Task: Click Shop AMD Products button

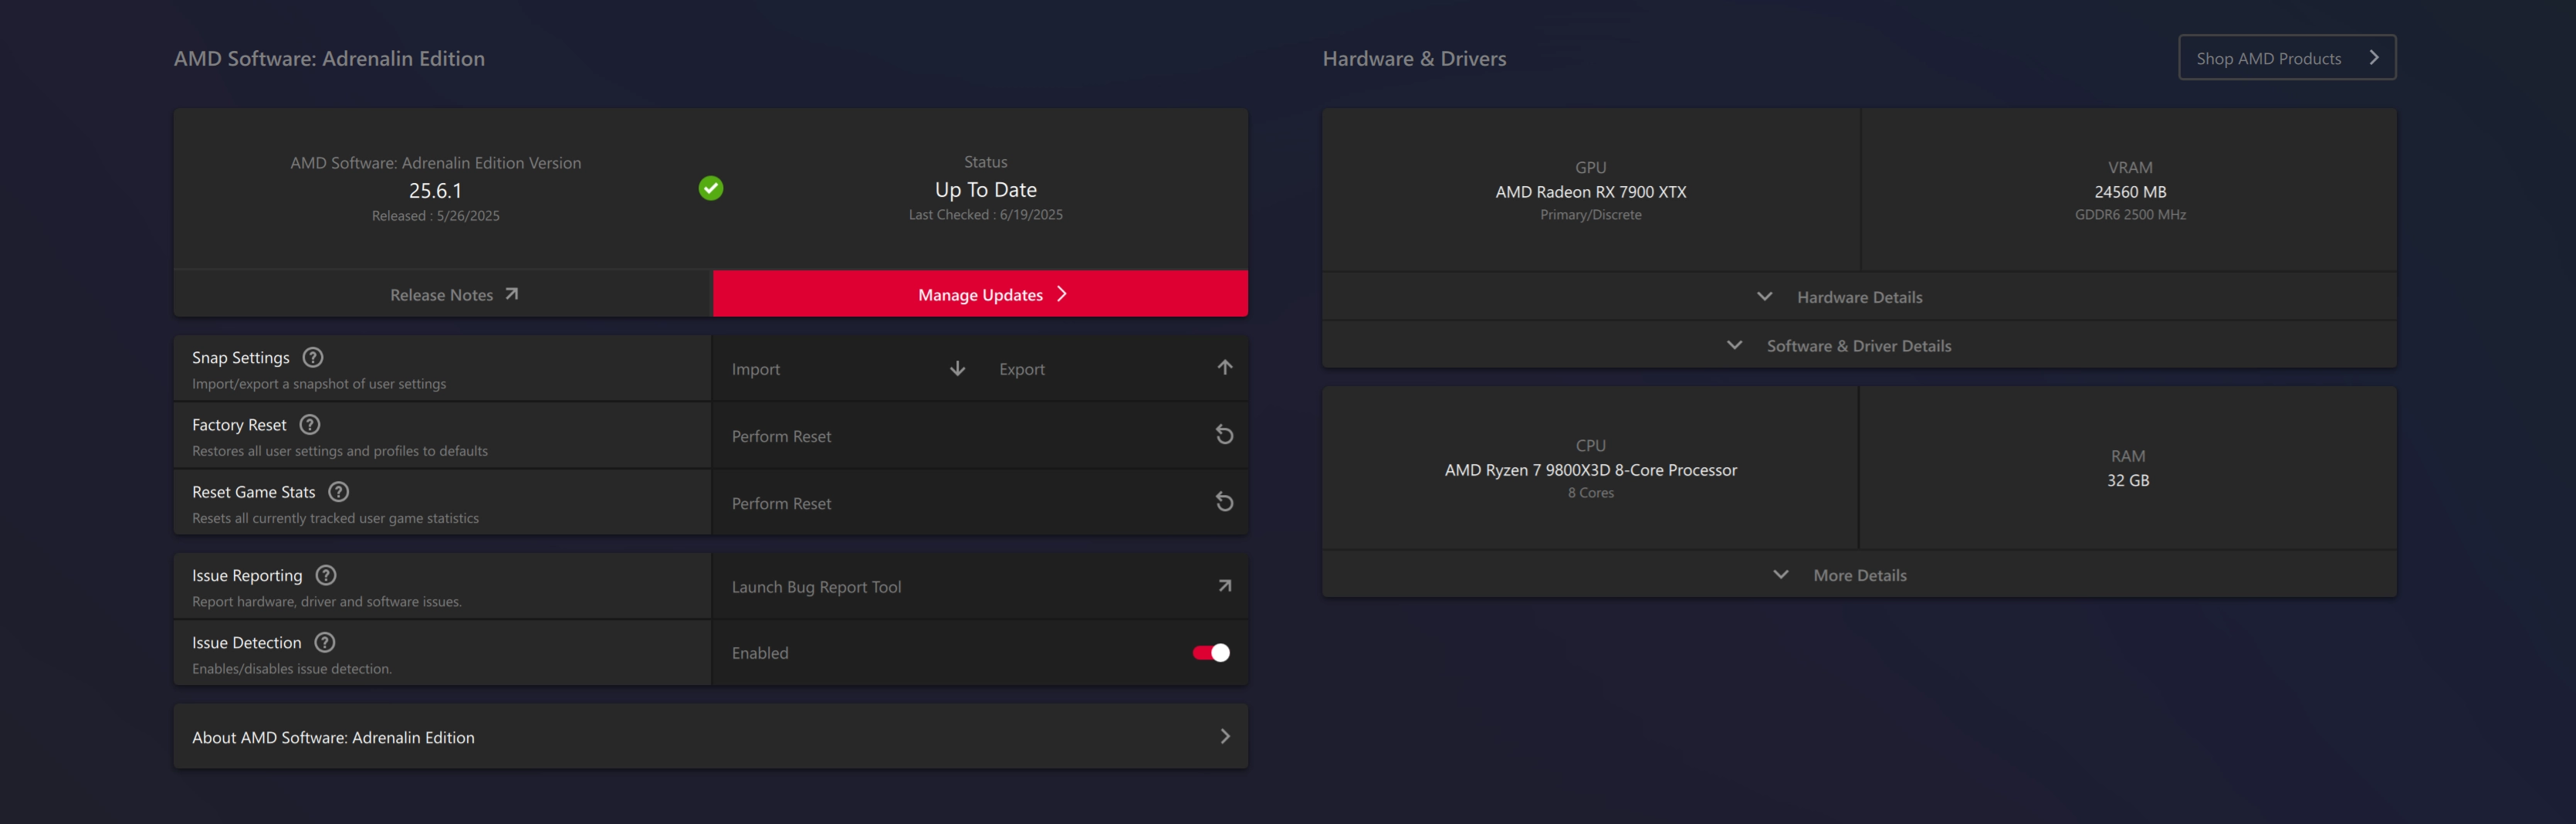Action: pos(2287,58)
